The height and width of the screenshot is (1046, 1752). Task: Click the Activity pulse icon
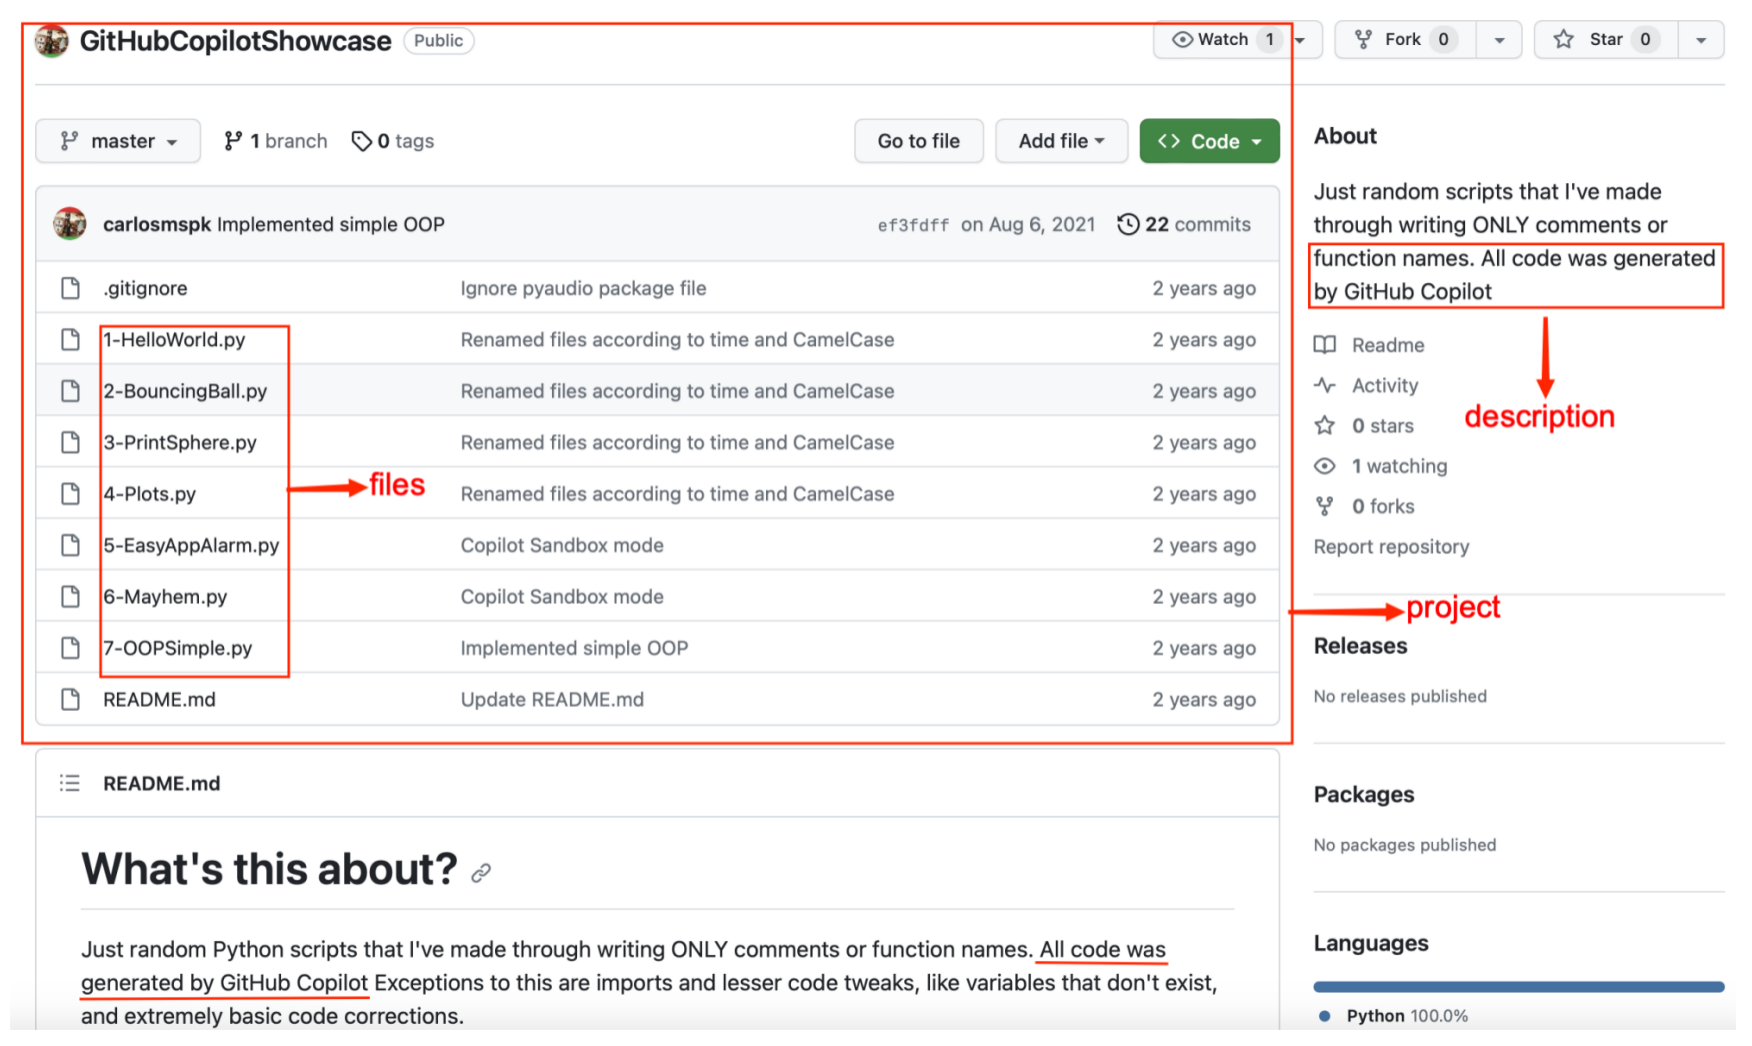pos(1325,385)
